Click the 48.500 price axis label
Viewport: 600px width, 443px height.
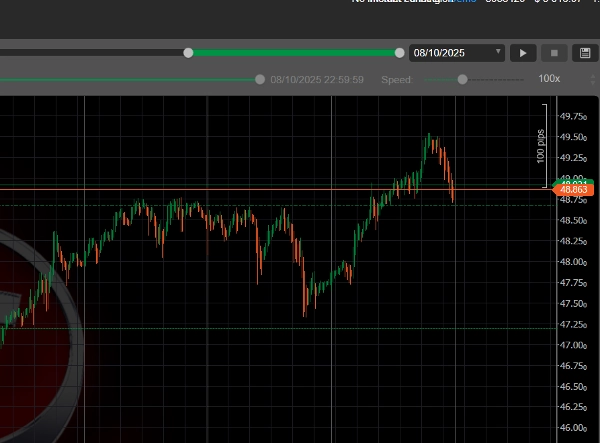pos(573,220)
